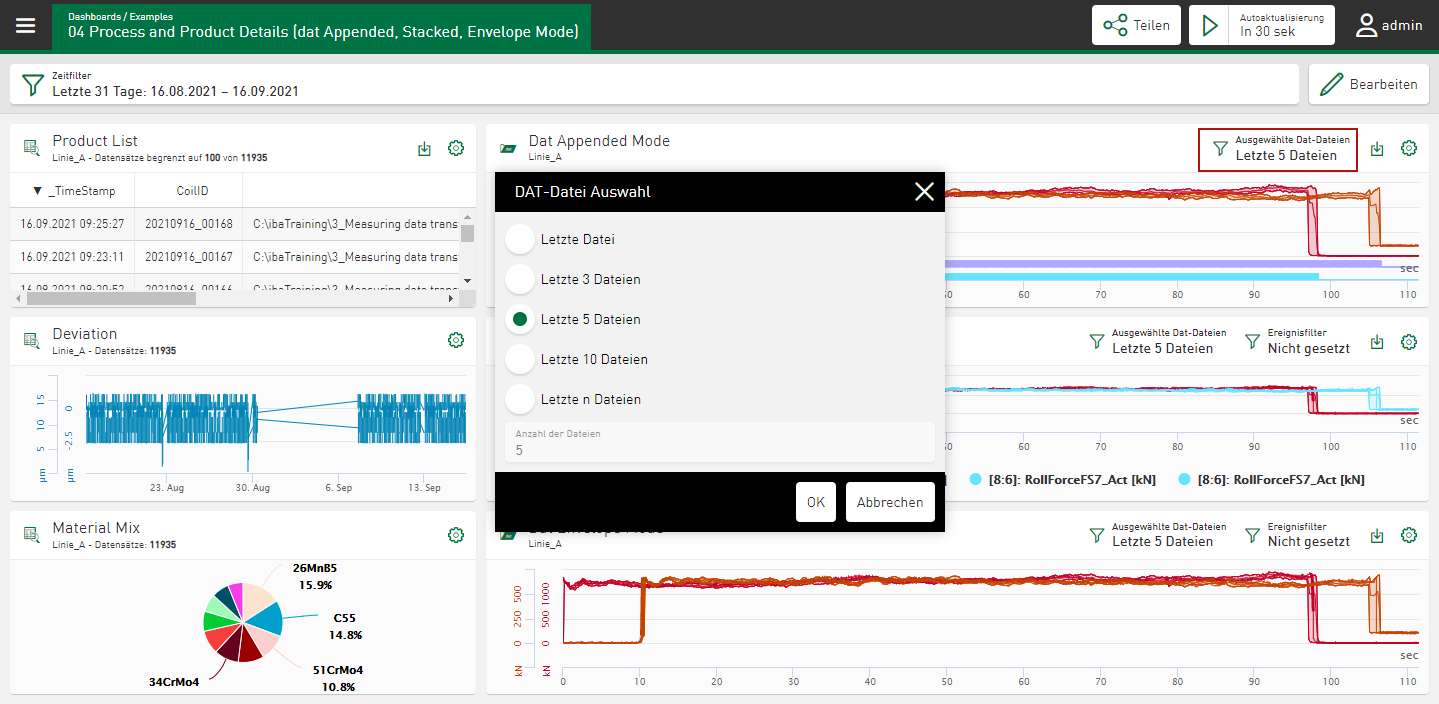Open Dat Appended Mode settings gear
The width and height of the screenshot is (1439, 704).
[x=1409, y=148]
